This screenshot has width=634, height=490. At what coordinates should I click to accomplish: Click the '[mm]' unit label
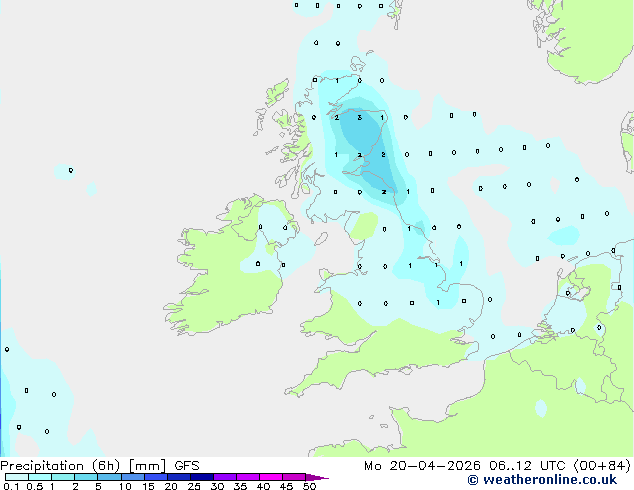(148, 466)
